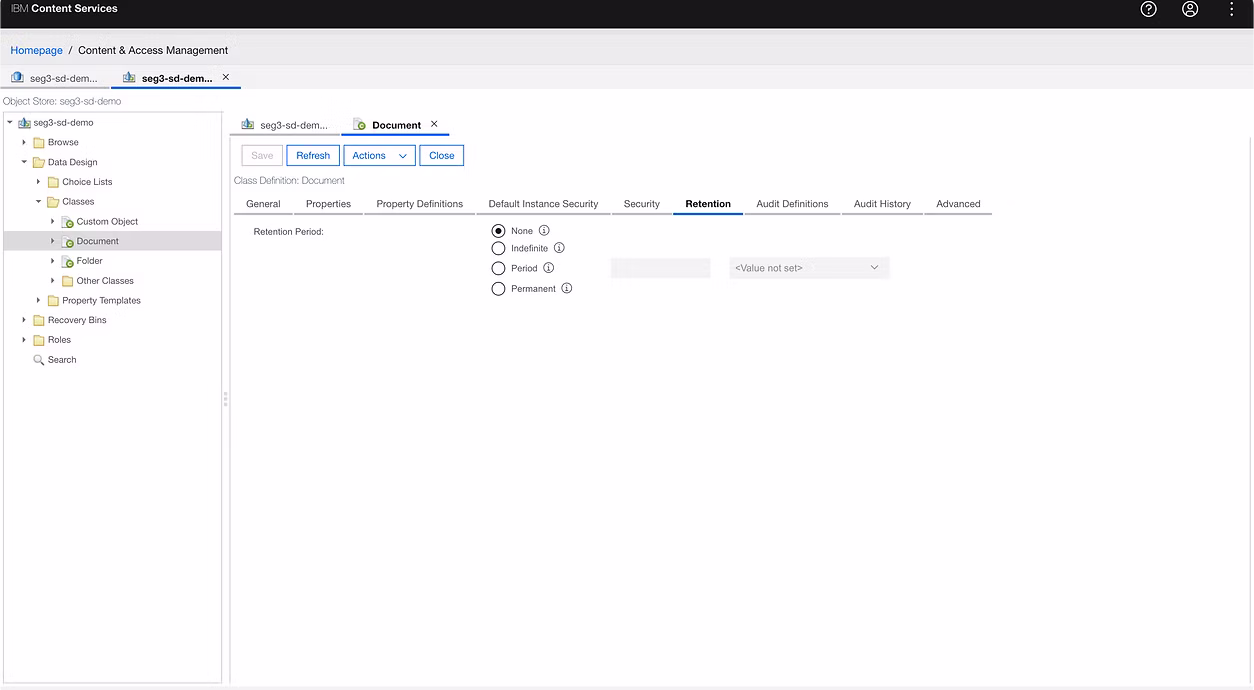Select the Indefinite retention radio button

point(498,248)
